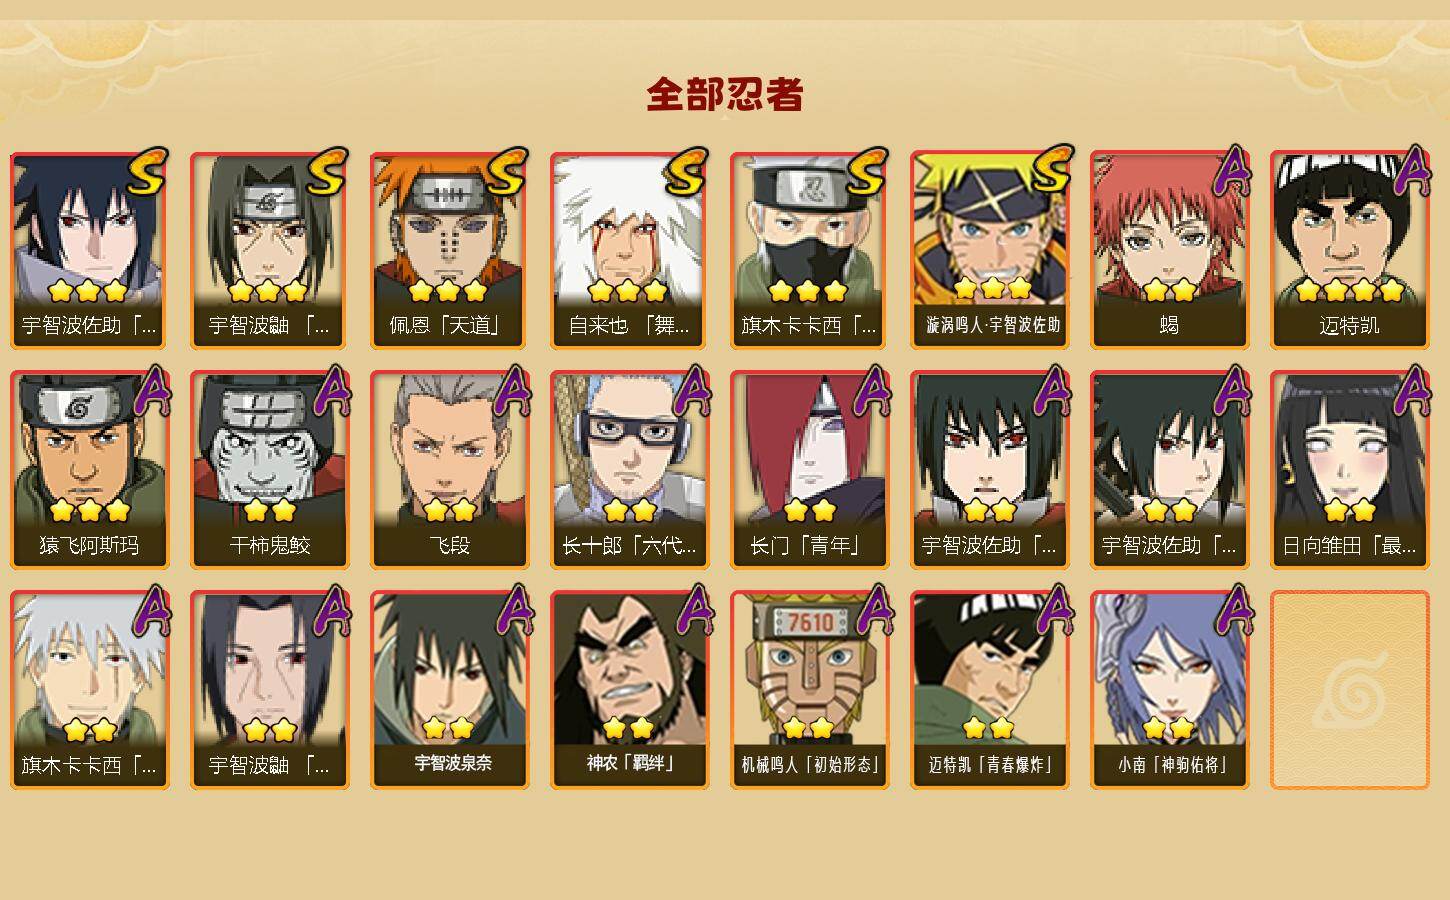The width and height of the screenshot is (1450, 900).
Task: Select the 猿飞阿斯玛 ninja card
Action: [89, 470]
